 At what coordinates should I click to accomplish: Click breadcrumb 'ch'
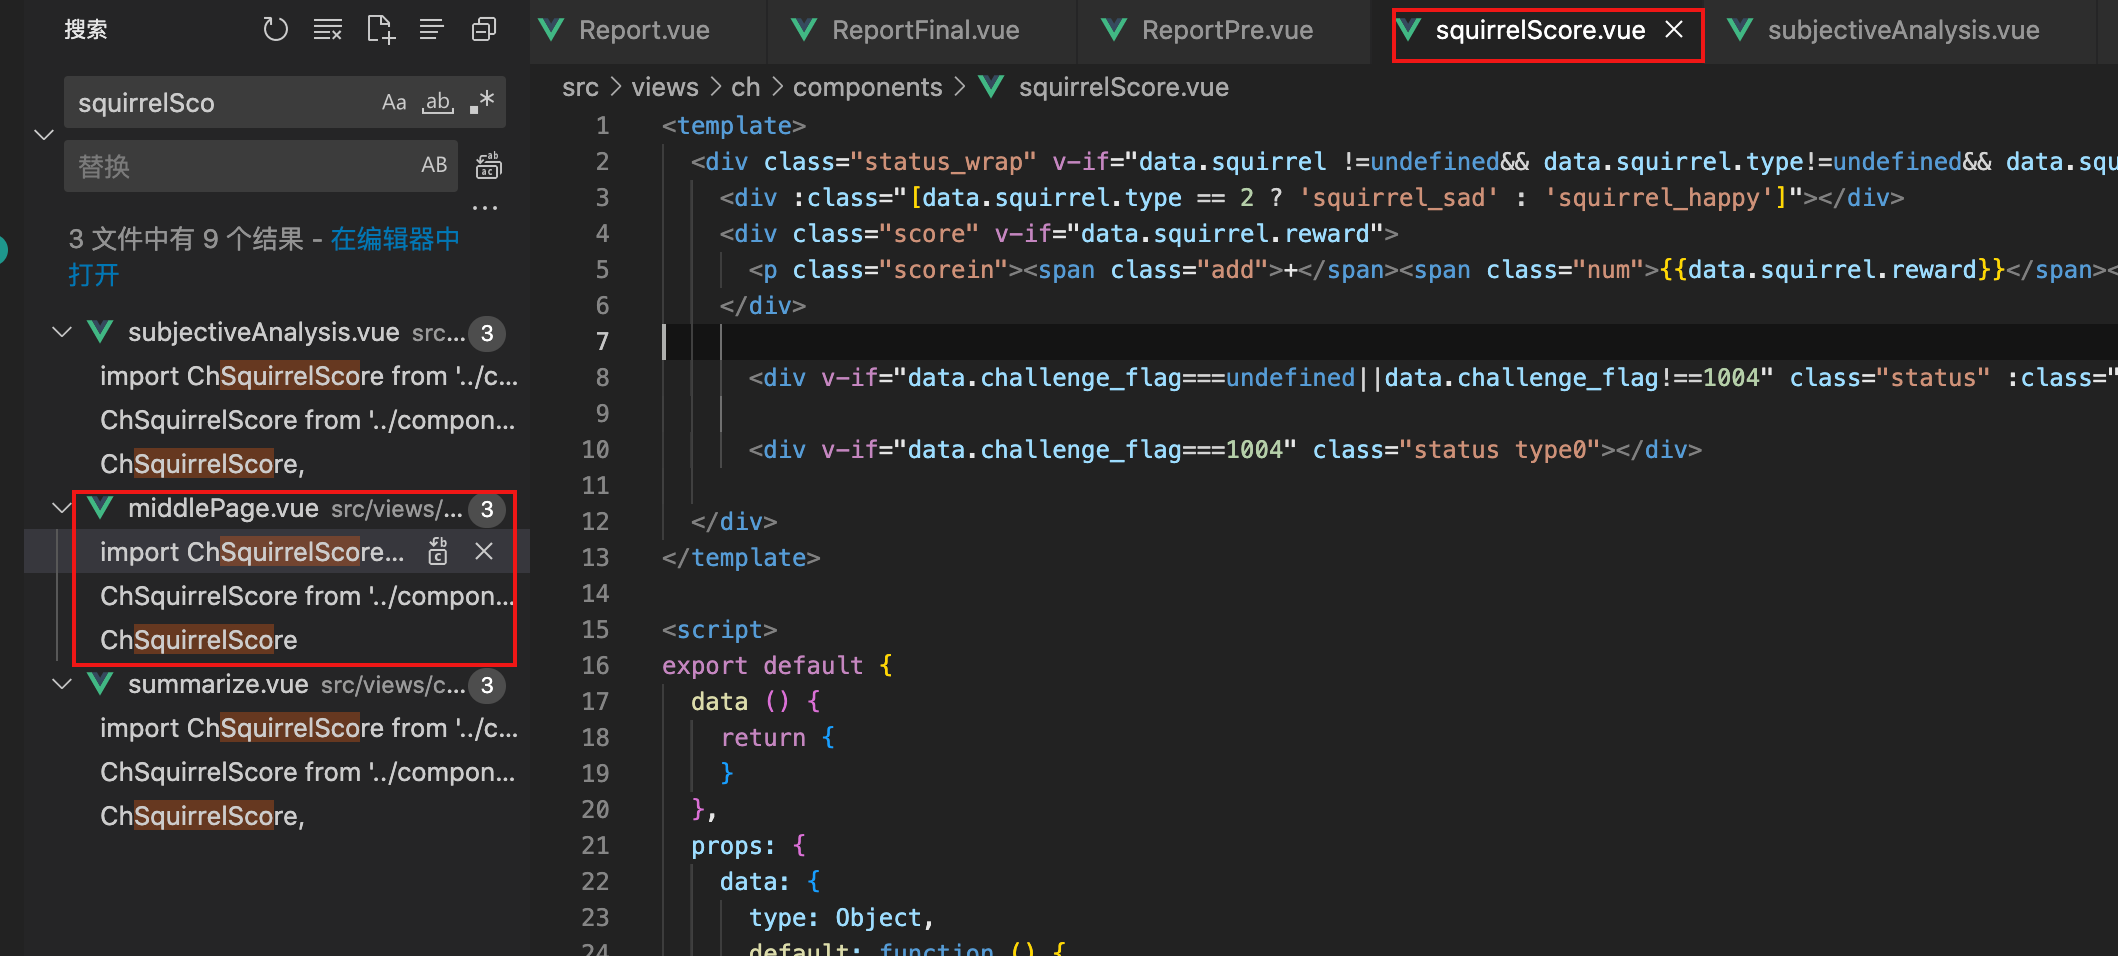click(746, 87)
